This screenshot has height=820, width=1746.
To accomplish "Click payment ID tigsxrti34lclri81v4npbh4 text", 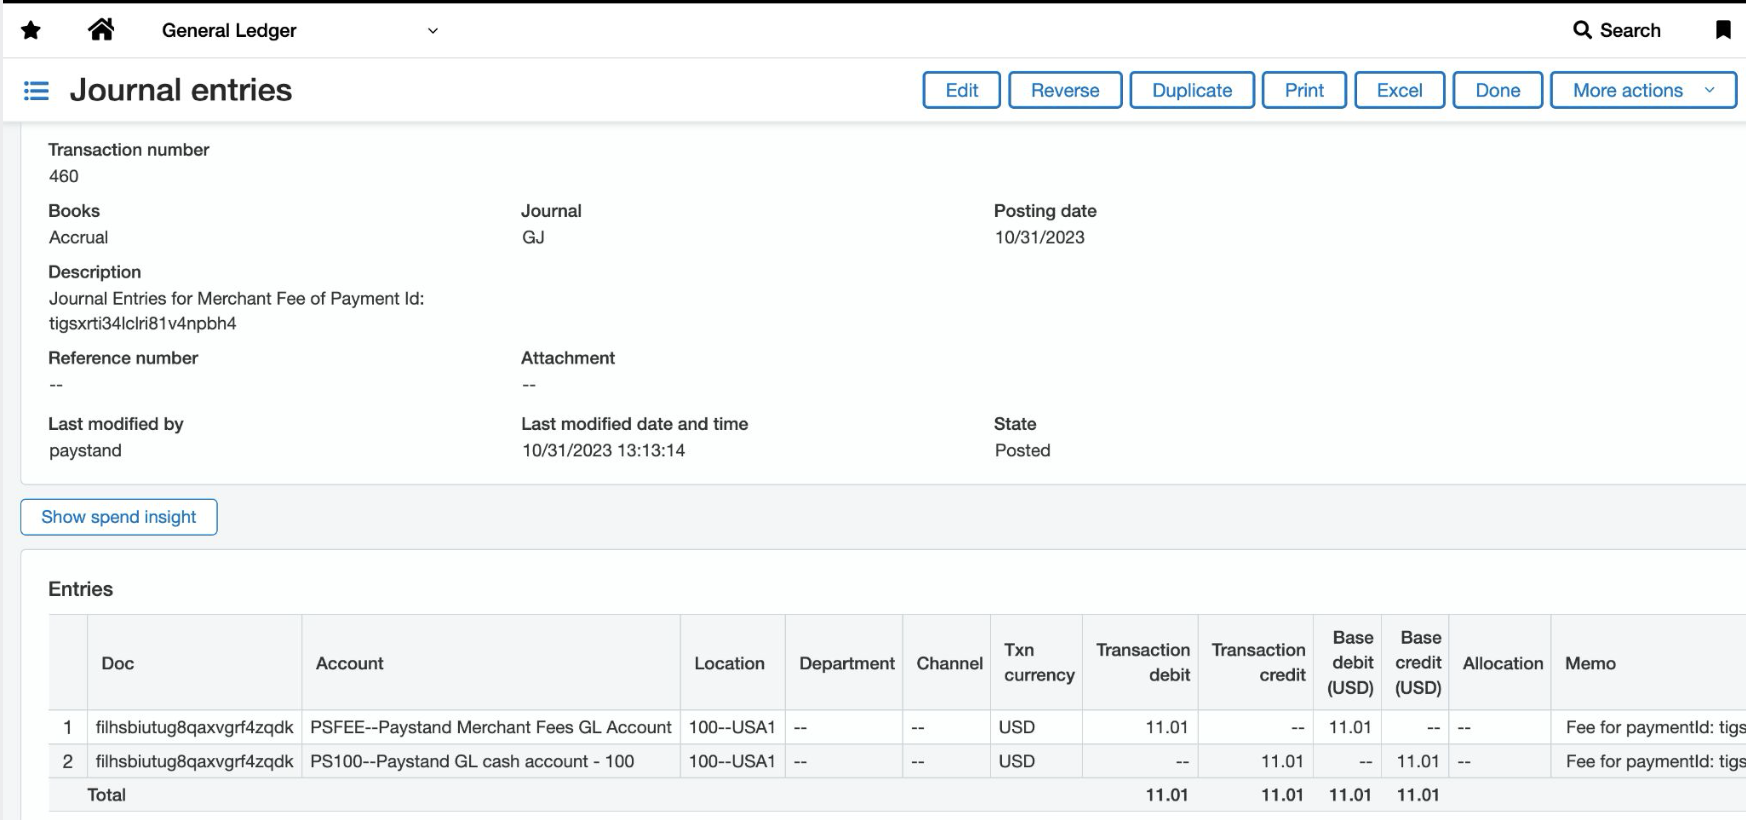I will click(x=142, y=323).
